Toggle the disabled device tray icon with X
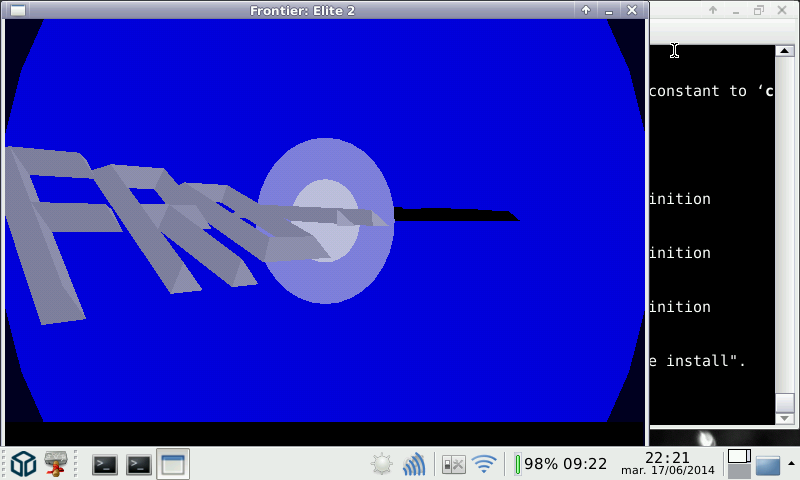The image size is (800, 480). (453, 464)
